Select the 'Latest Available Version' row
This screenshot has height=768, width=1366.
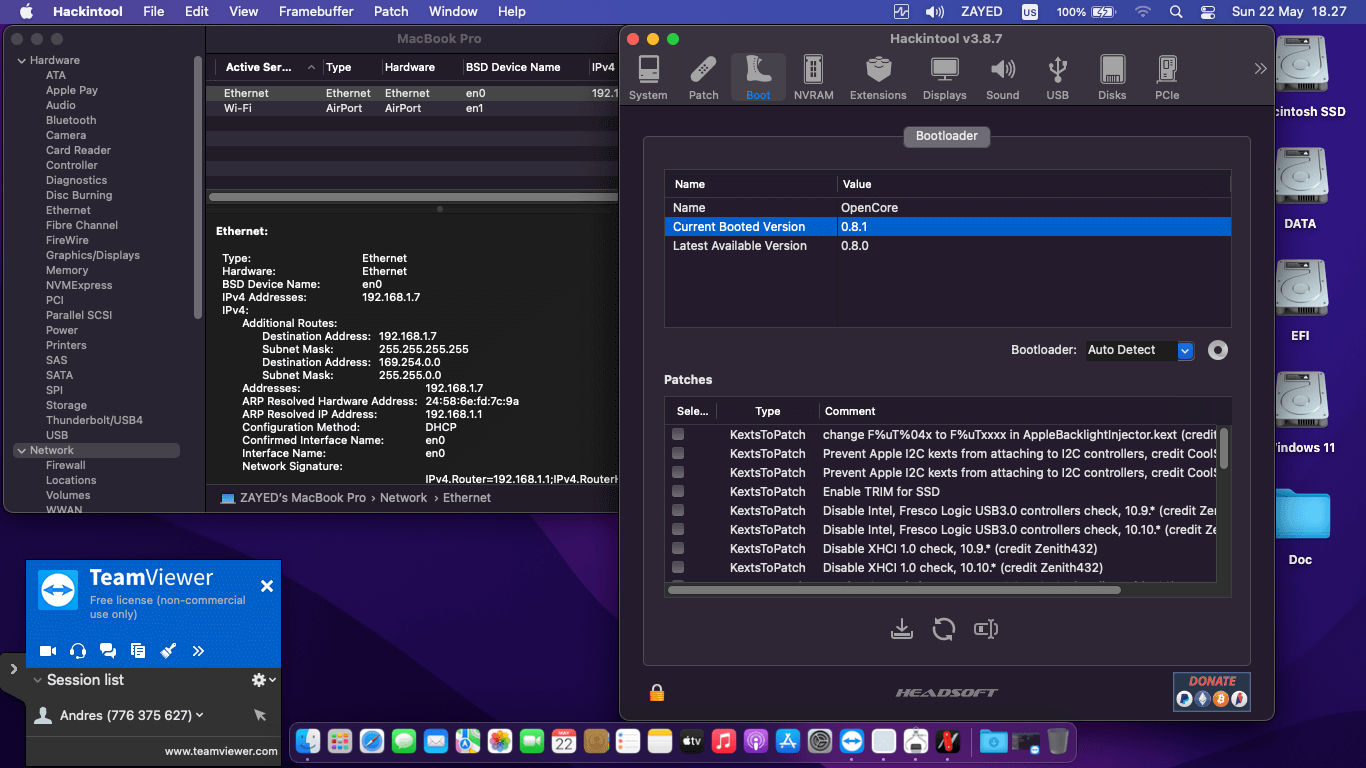pyautogui.click(x=947, y=246)
